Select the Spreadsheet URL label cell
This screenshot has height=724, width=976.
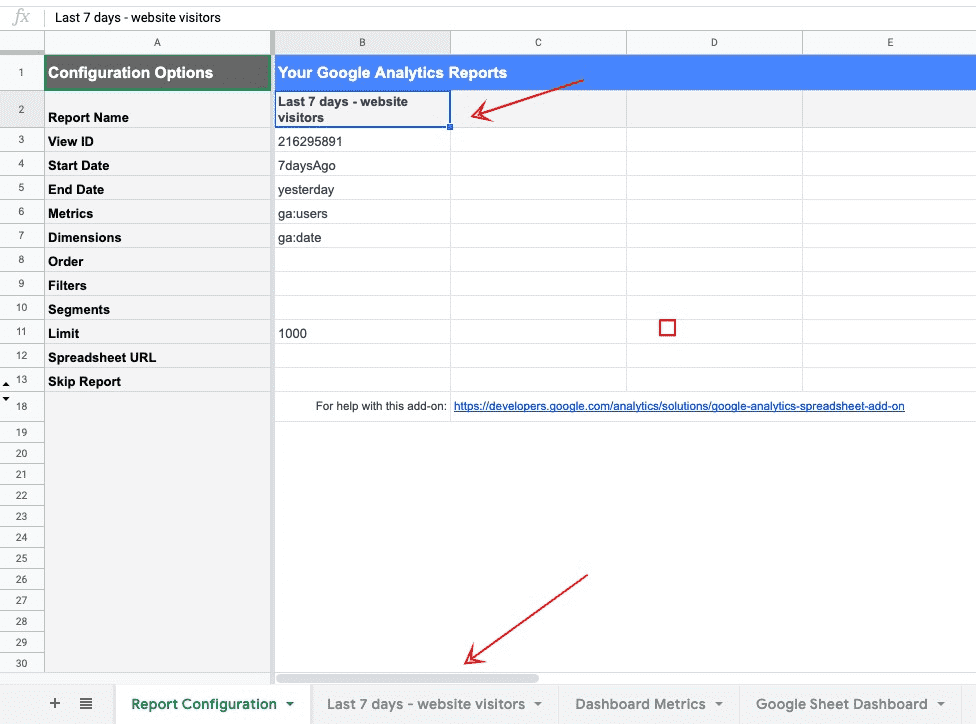click(x=157, y=356)
